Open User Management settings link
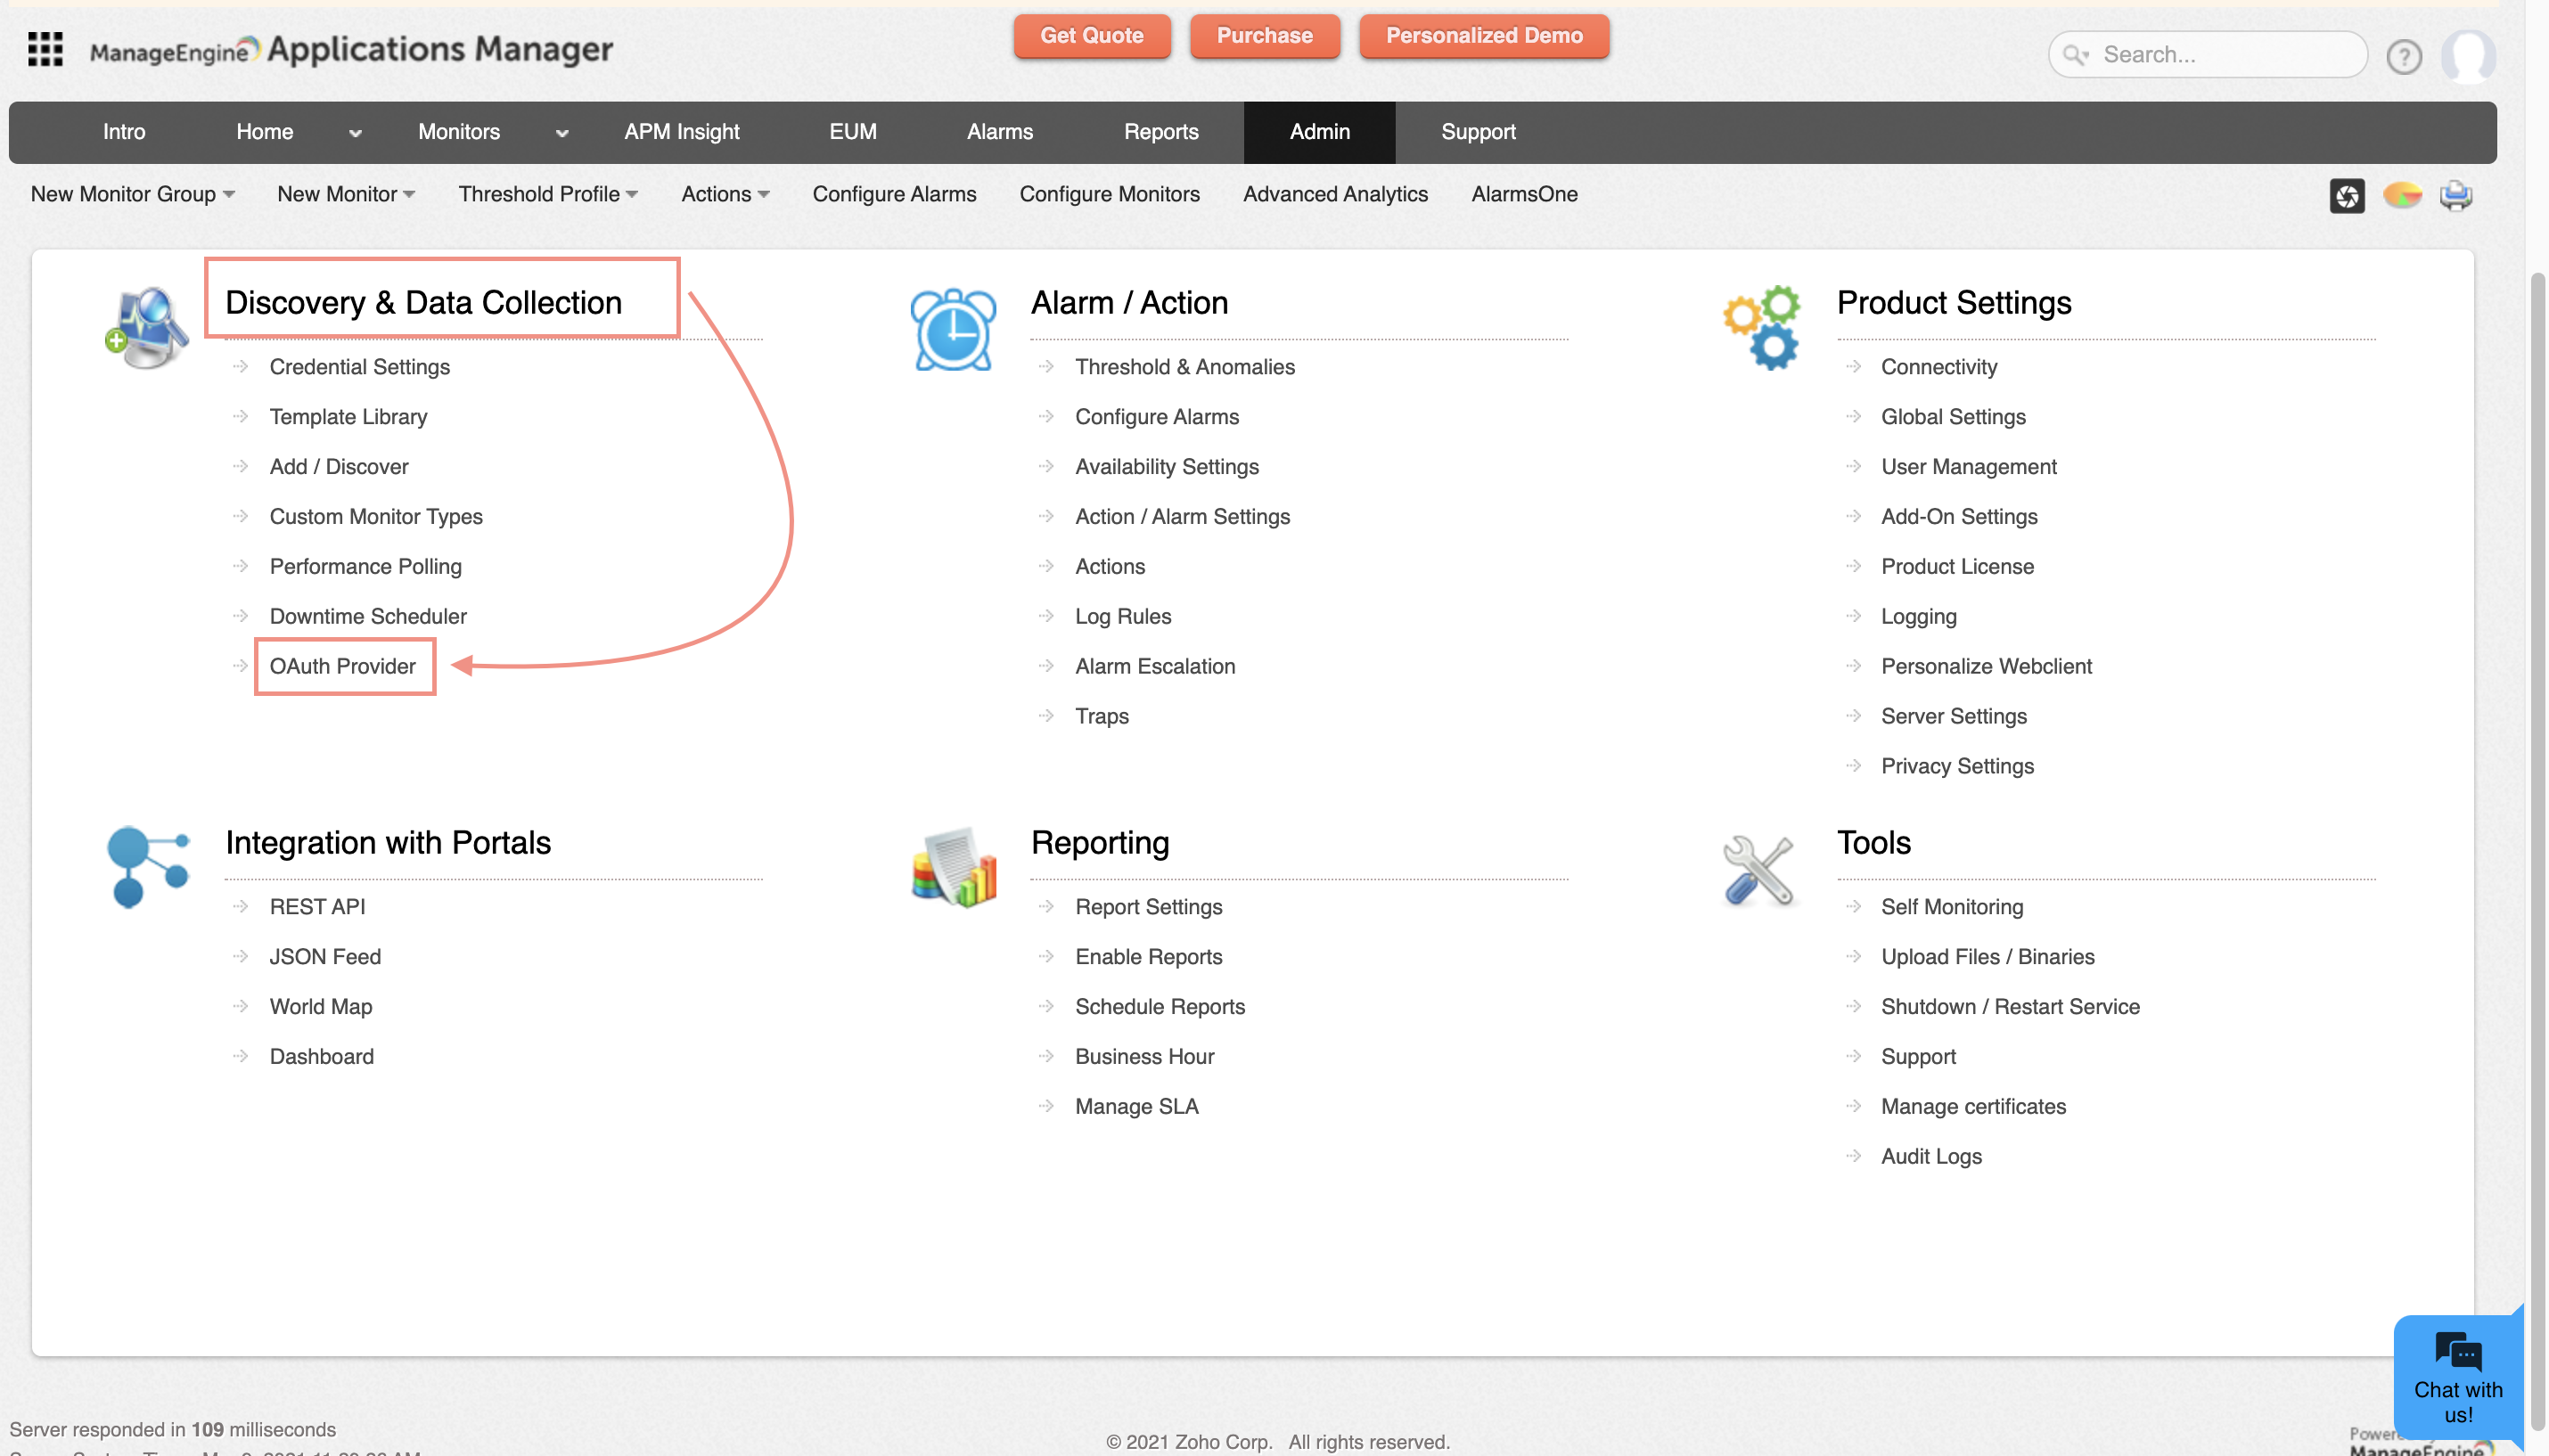This screenshot has height=1456, width=2549. [x=1968, y=466]
